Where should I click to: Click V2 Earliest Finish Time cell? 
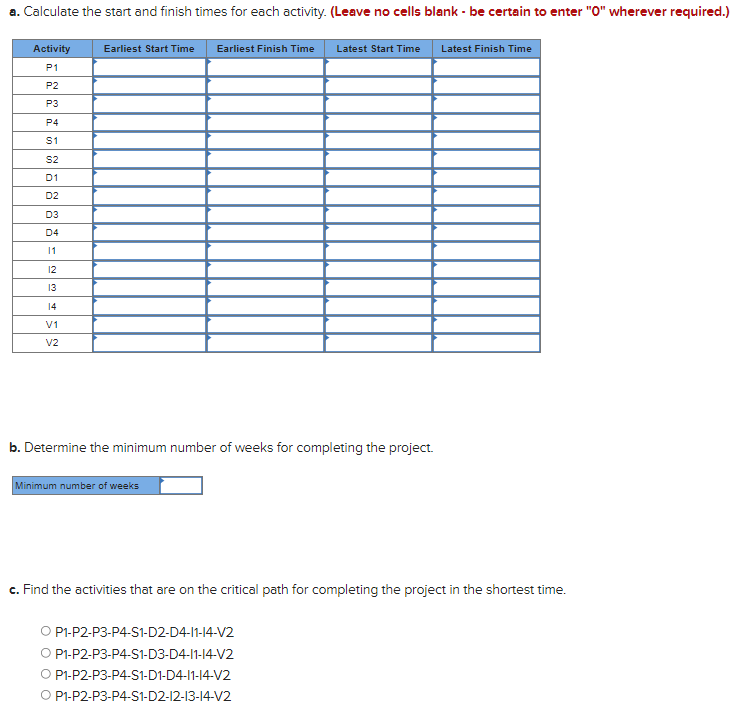coord(266,343)
